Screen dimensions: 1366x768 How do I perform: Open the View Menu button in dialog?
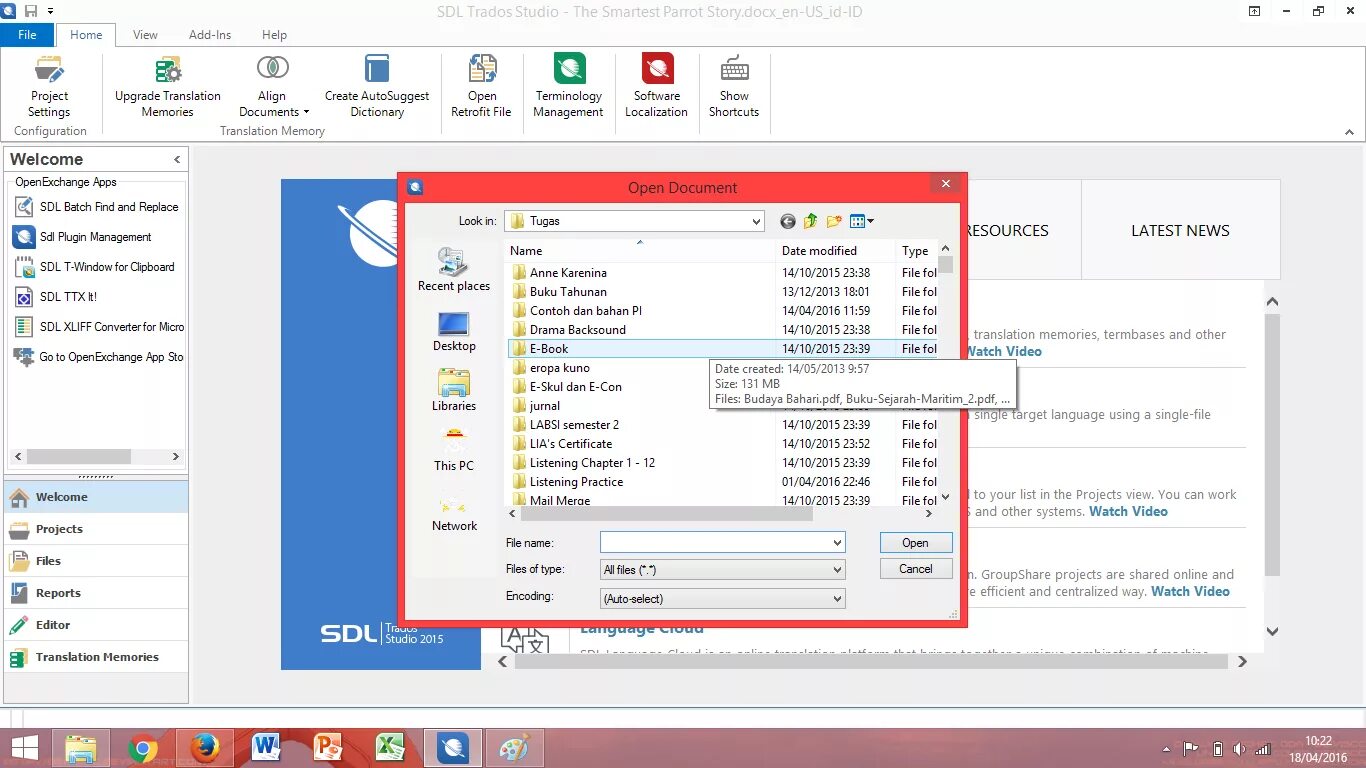pos(861,221)
